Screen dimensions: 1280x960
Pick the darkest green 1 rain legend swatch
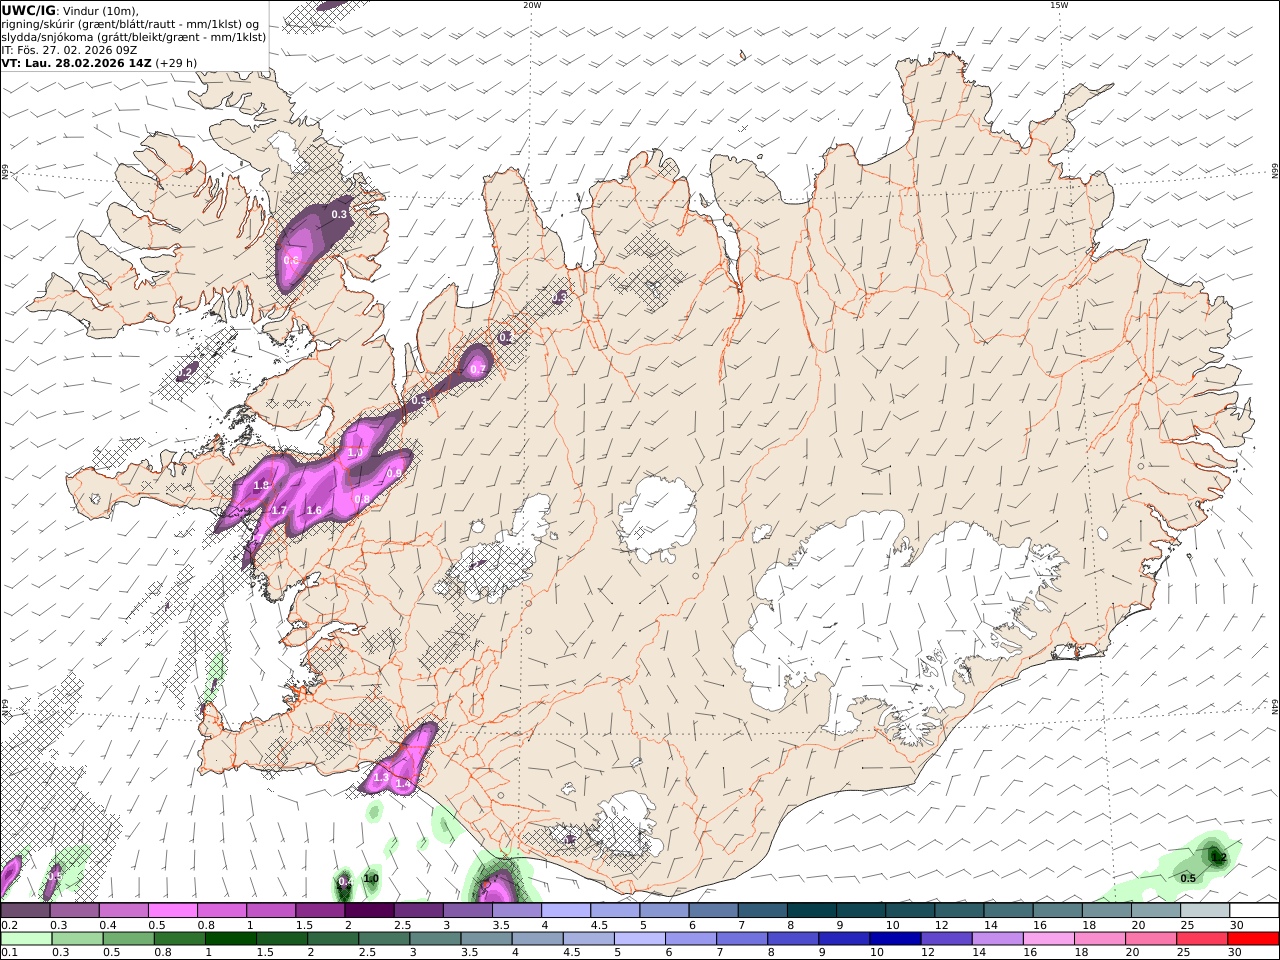click(x=230, y=939)
